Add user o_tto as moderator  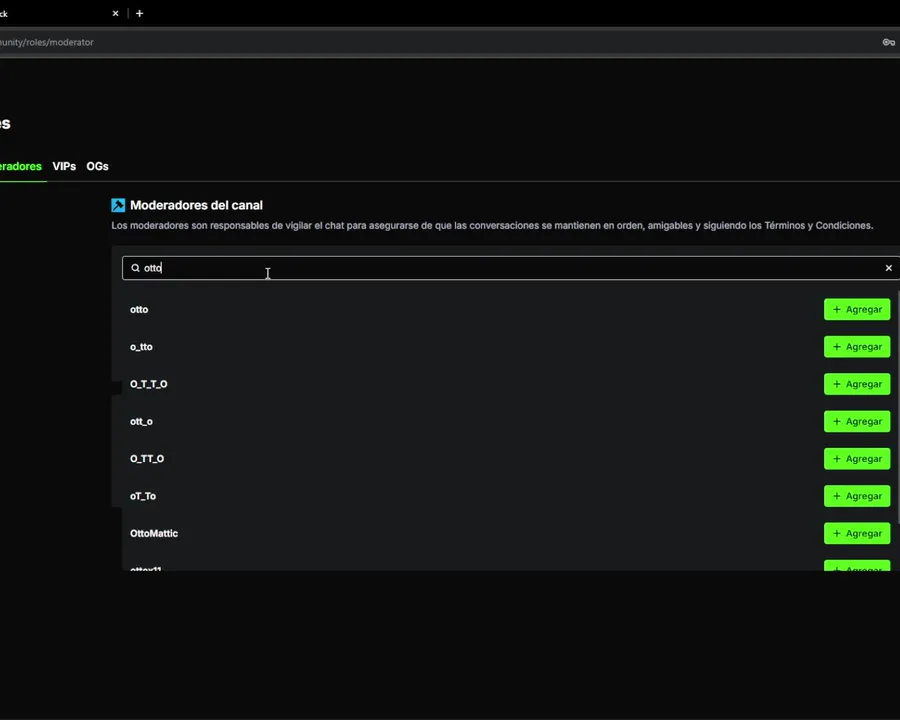click(857, 347)
